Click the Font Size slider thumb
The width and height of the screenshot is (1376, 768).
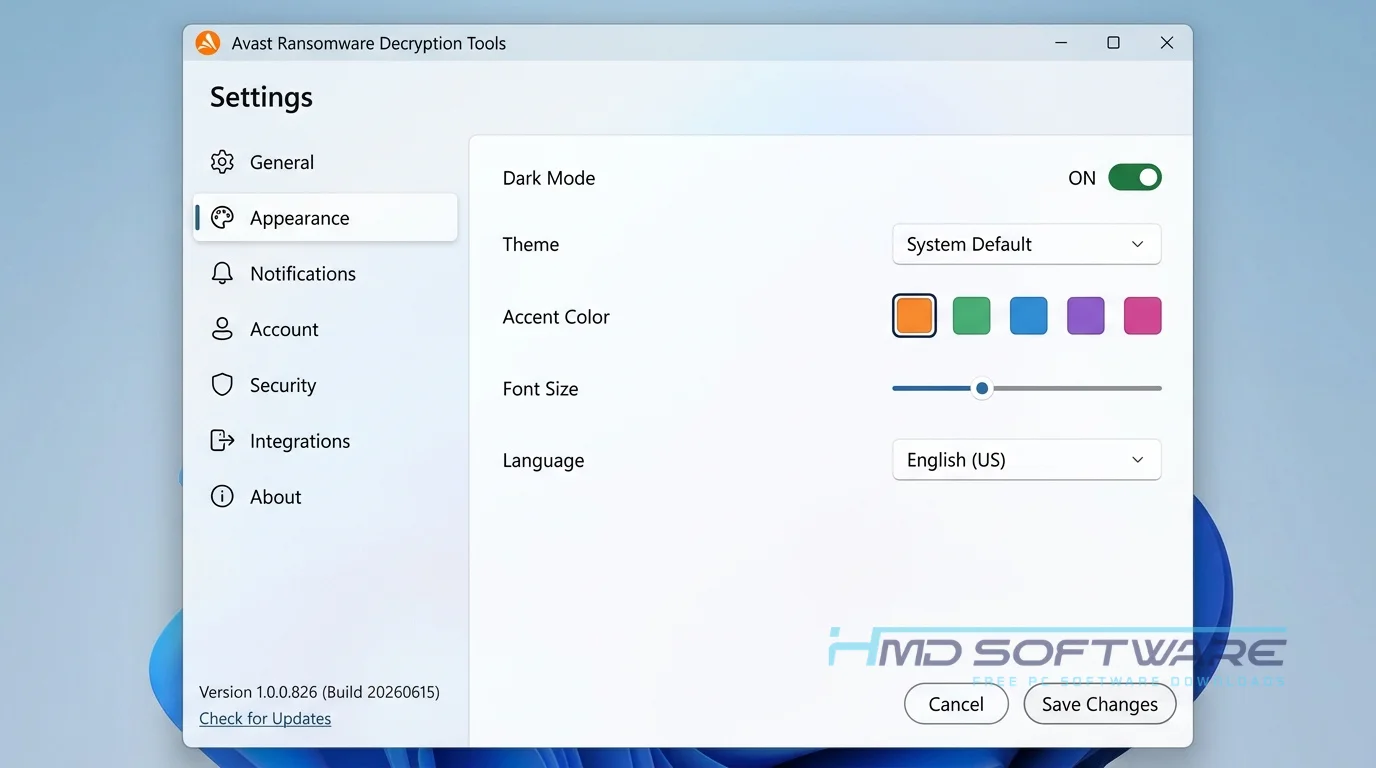(x=982, y=388)
